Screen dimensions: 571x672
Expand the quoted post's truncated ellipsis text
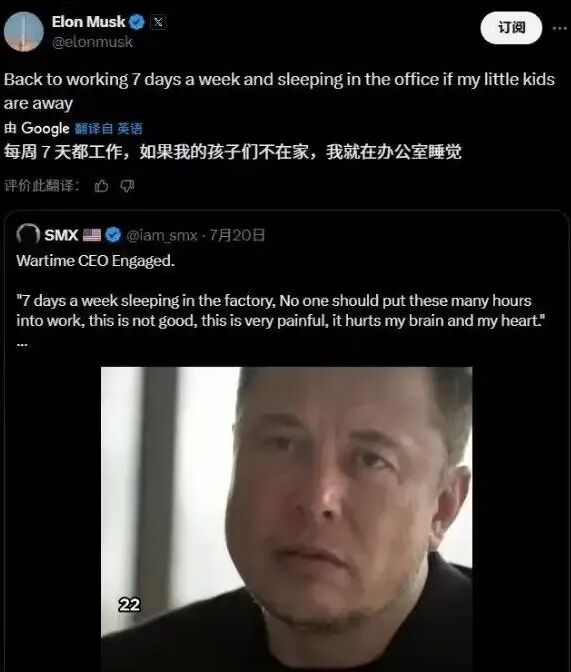tap(22, 344)
